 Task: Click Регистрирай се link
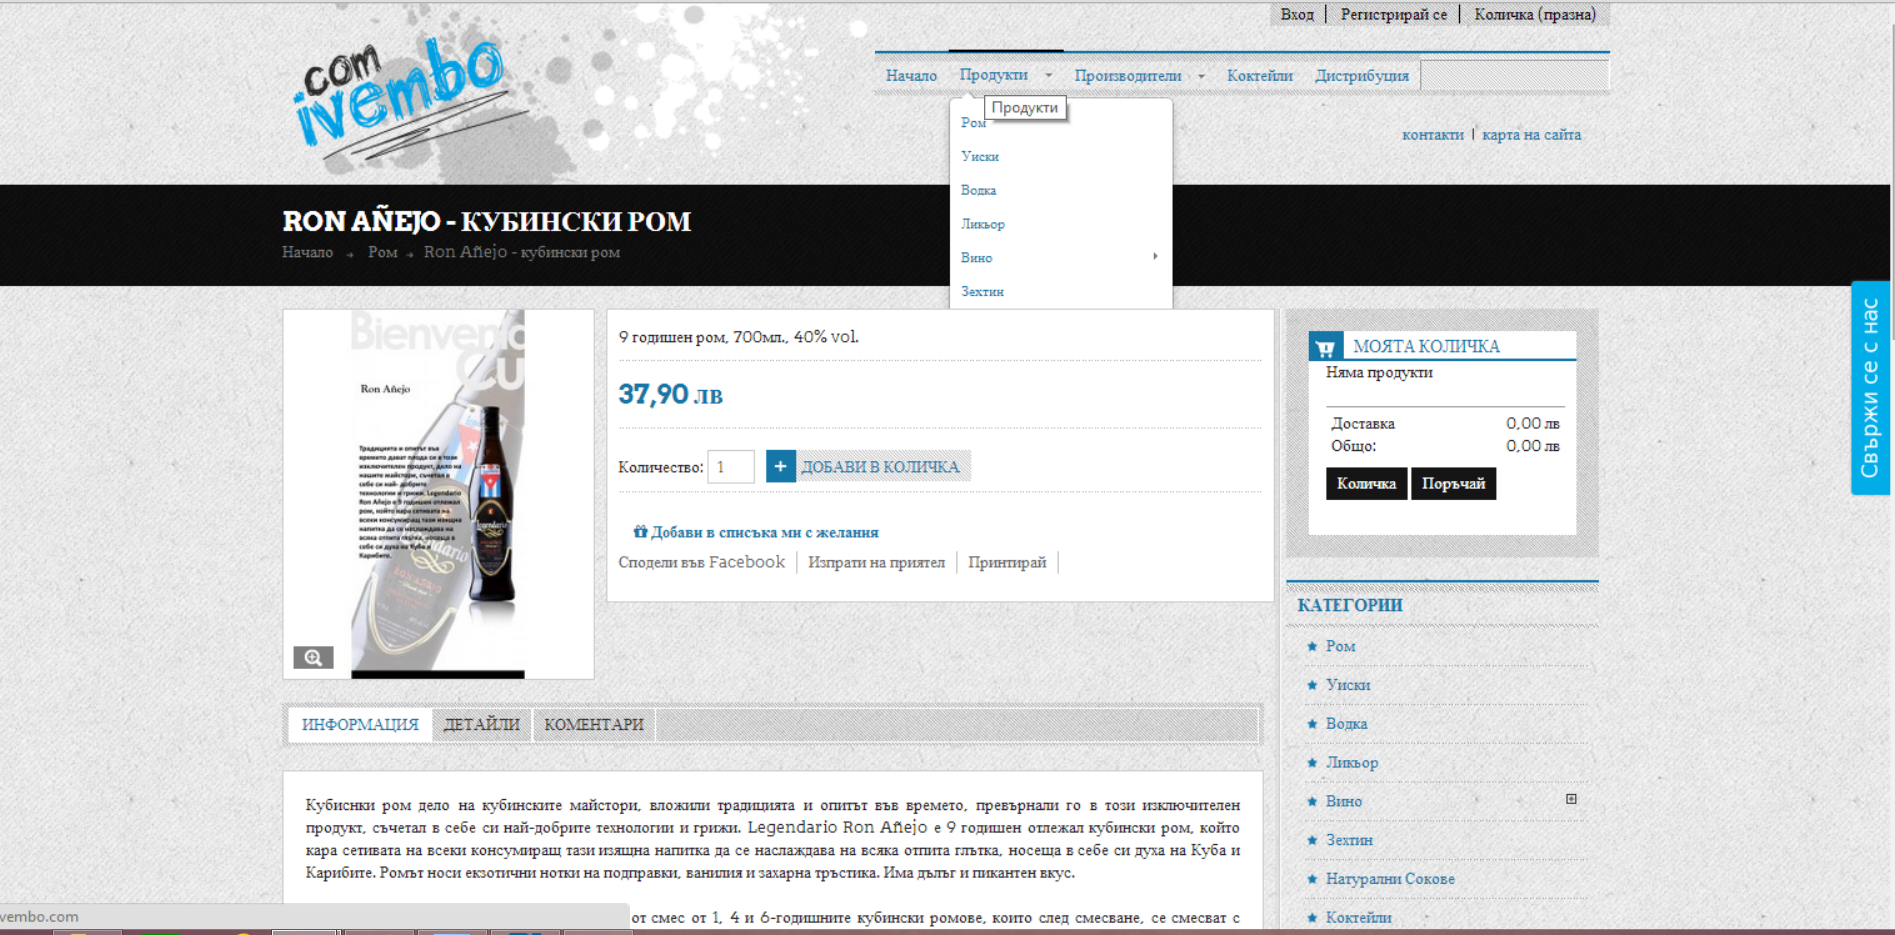click(x=1393, y=14)
